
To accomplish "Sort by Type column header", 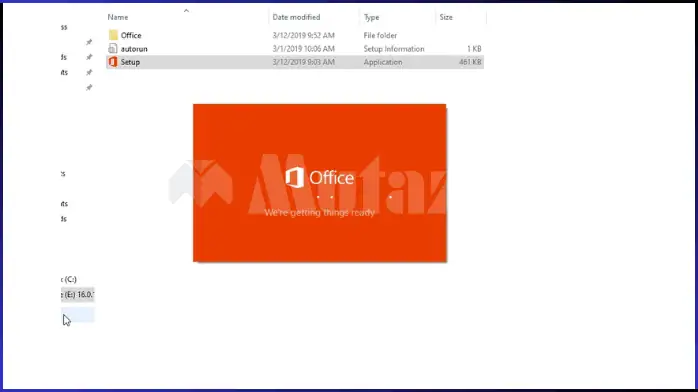I will (x=371, y=17).
